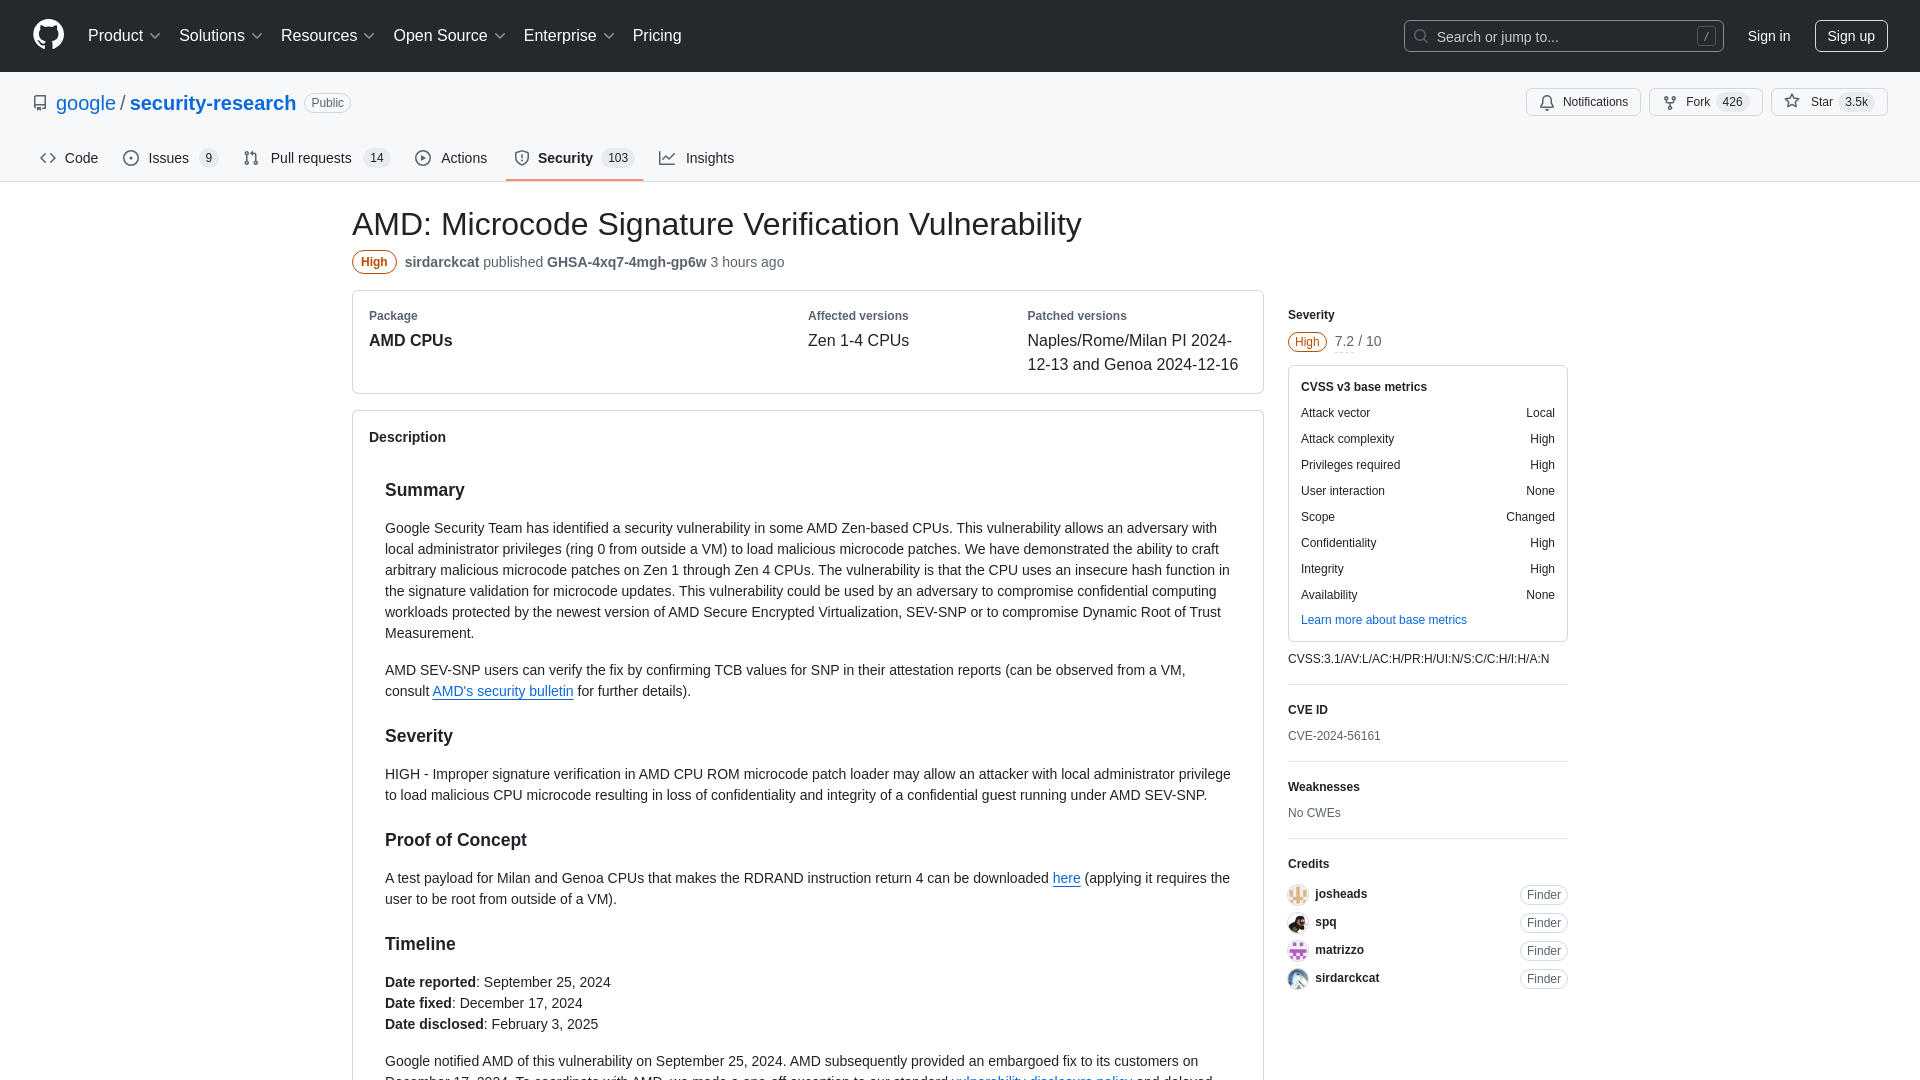Star the security-research repository
This screenshot has height=1080, width=1920.
1829,102
